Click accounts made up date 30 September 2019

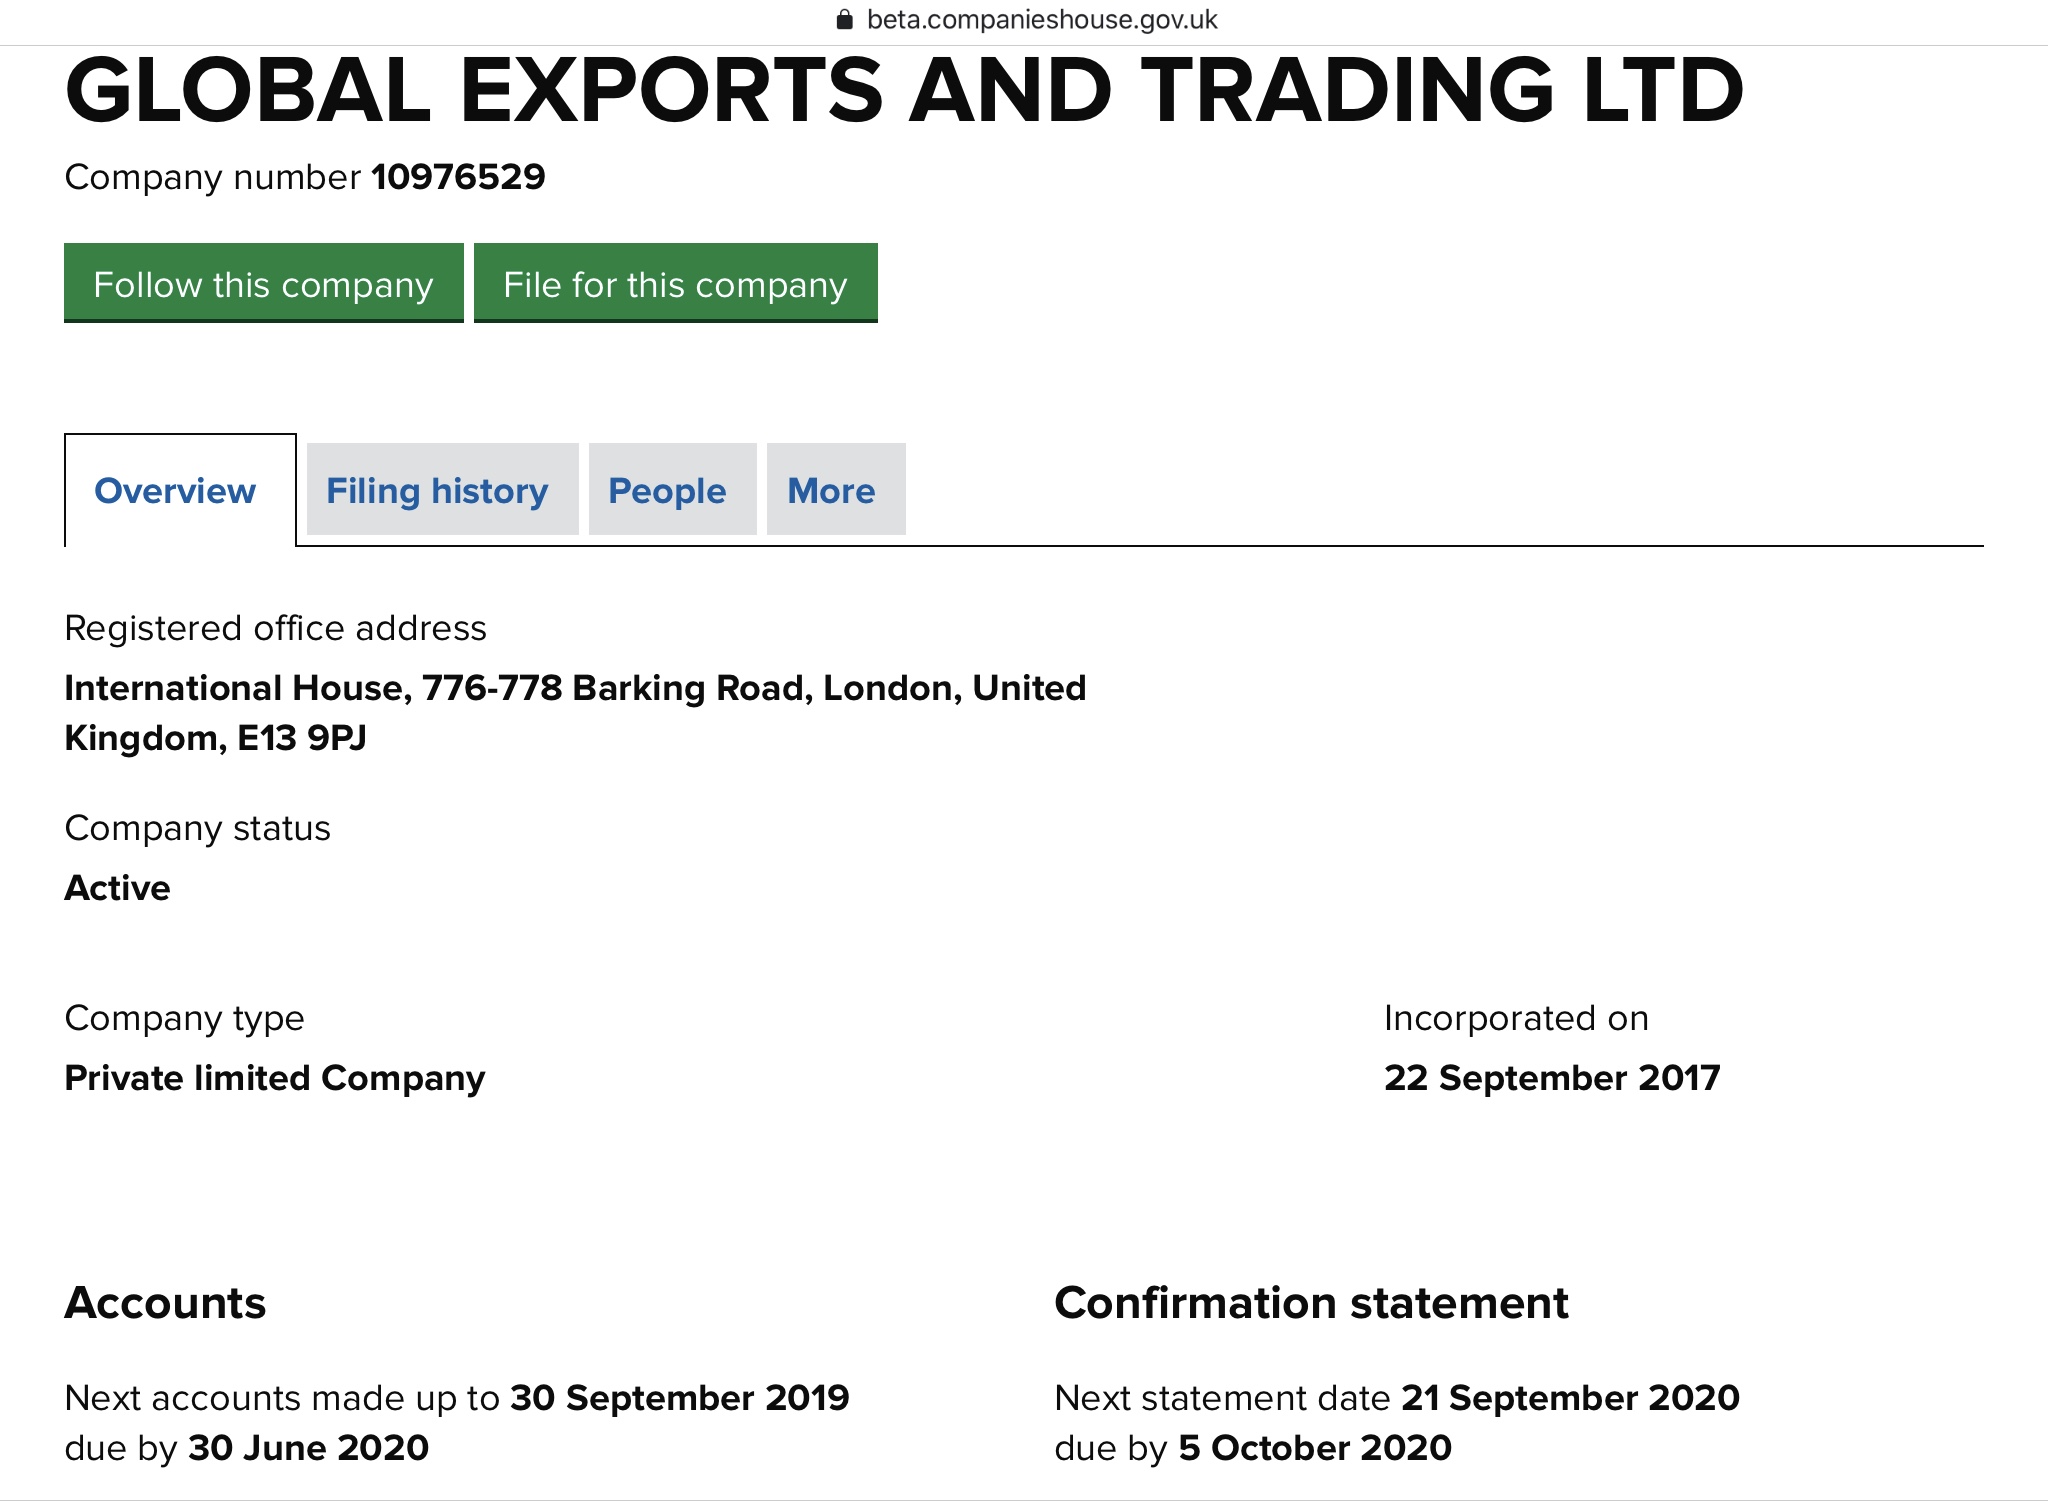point(679,1398)
